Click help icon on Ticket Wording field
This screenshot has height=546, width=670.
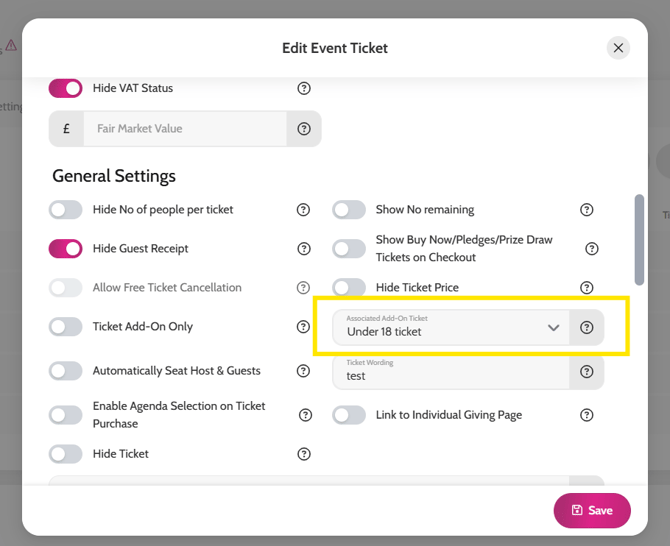click(587, 372)
